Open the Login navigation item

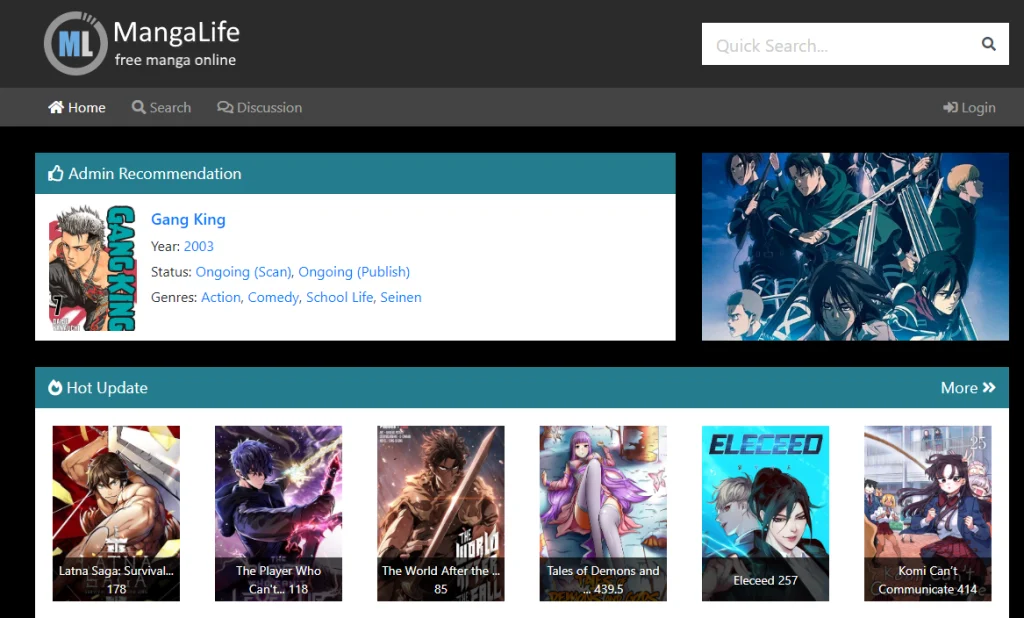pos(969,107)
